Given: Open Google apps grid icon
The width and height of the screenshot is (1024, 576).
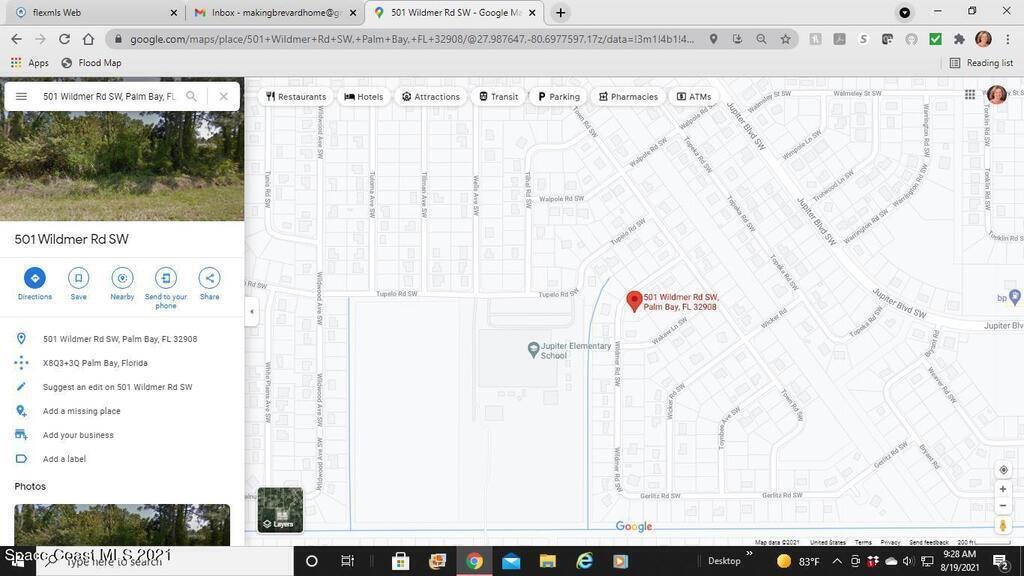Looking at the screenshot, I should click(970, 95).
